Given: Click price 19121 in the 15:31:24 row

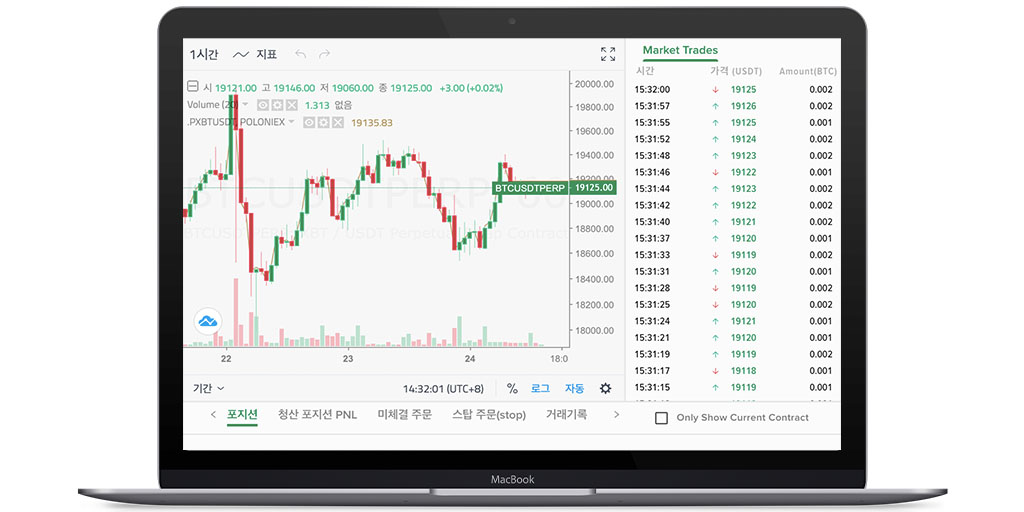Looking at the screenshot, I should click(743, 321).
